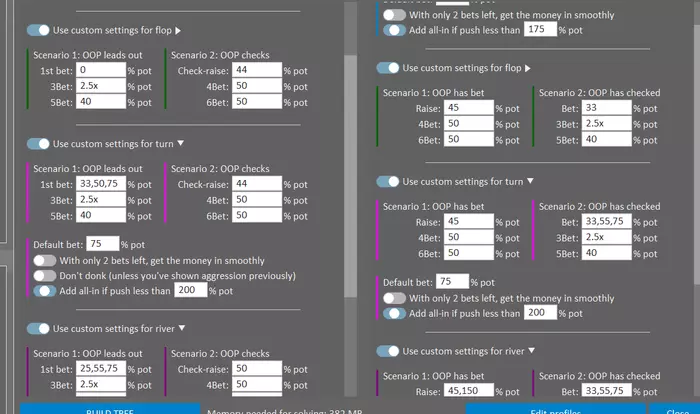Click turn 6Bet field under 'OOP has bet'
Image resolution: width=700 pixels, height=414 pixels.
coord(469,253)
